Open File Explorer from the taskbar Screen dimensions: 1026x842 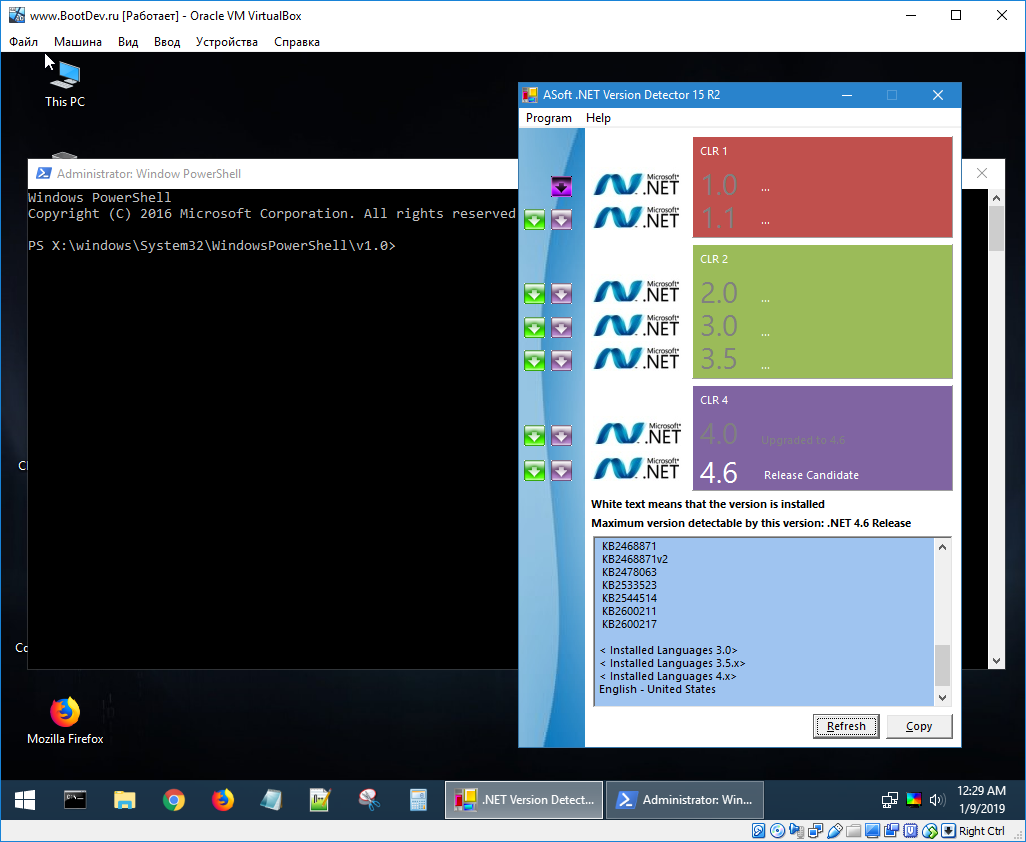coord(124,799)
